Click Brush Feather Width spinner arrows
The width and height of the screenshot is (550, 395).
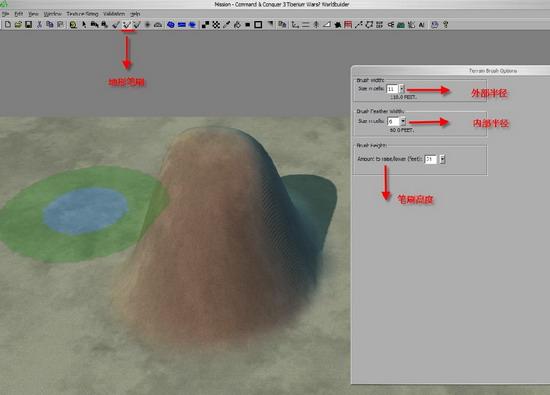(403, 121)
